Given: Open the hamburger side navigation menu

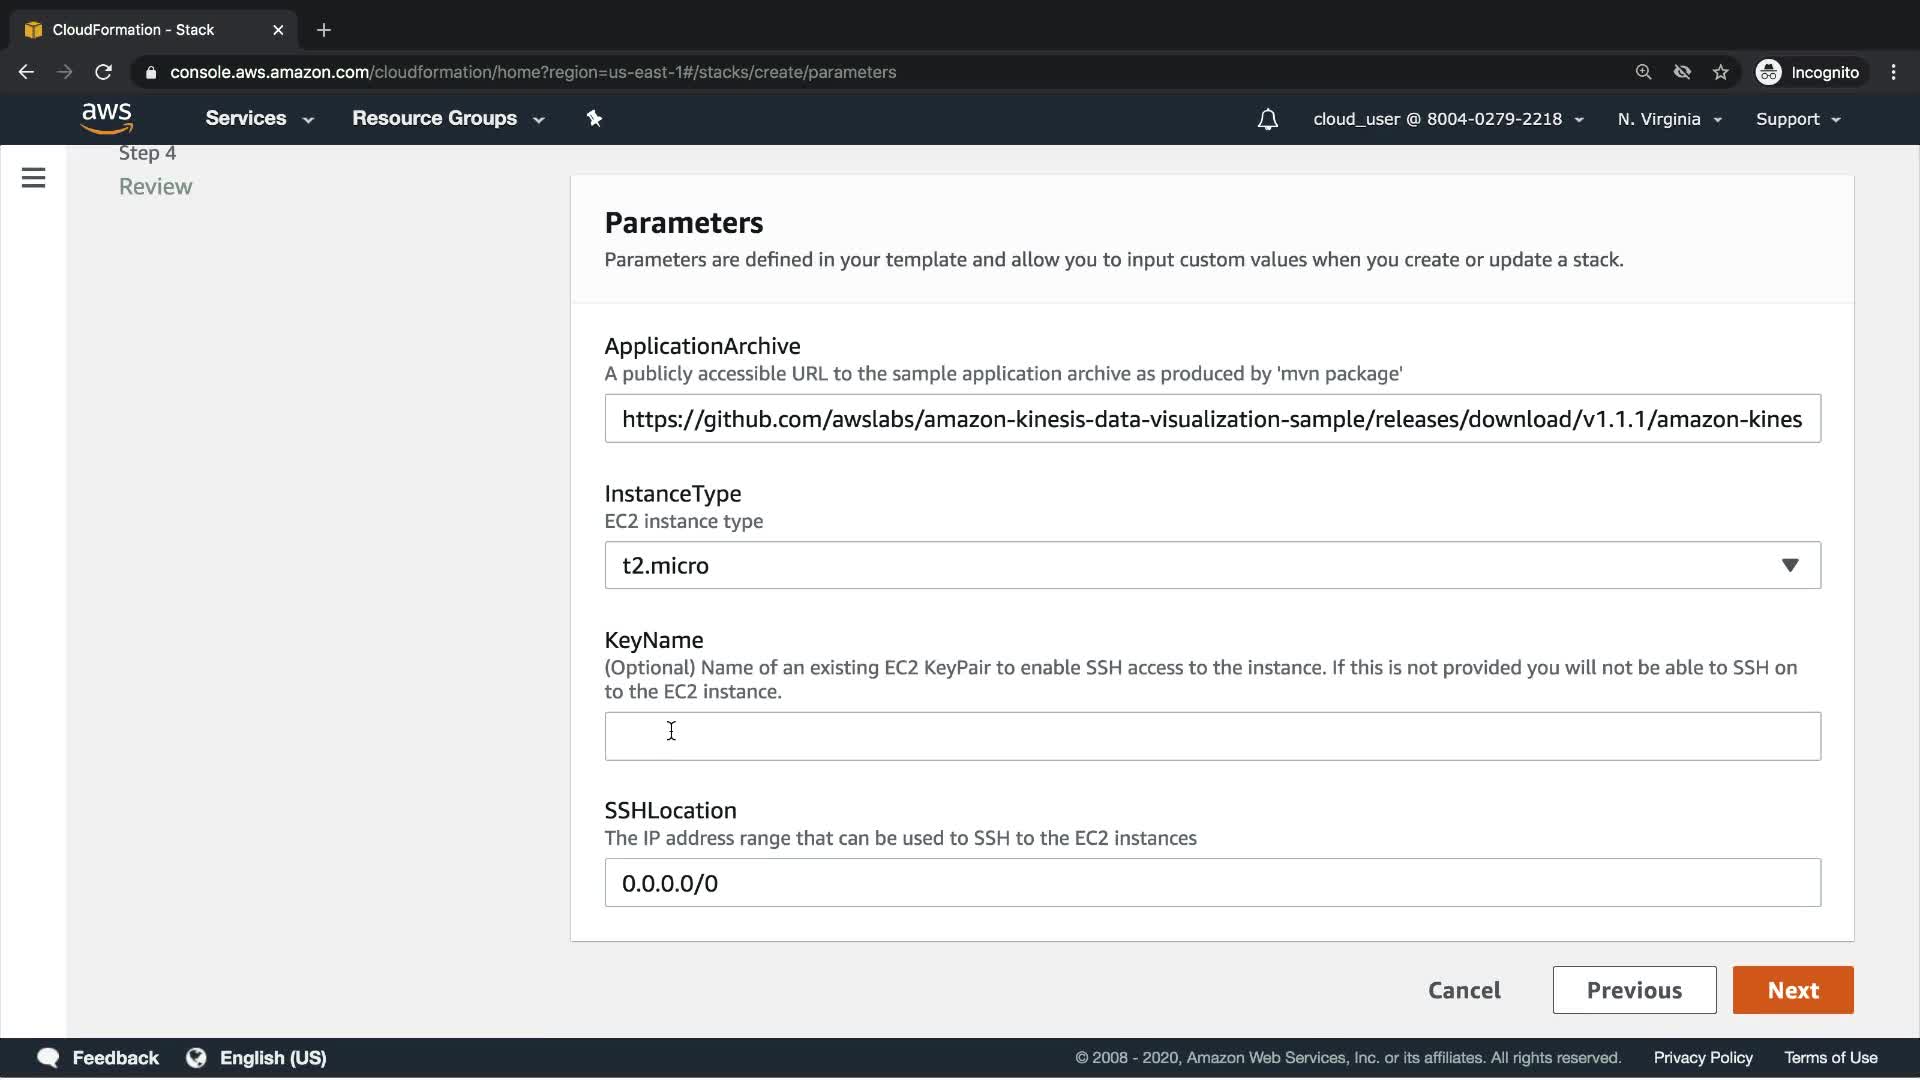Looking at the screenshot, I should (x=33, y=178).
